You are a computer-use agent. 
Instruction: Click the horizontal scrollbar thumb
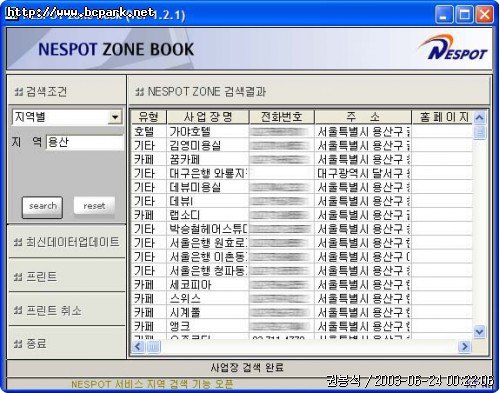click(153, 347)
